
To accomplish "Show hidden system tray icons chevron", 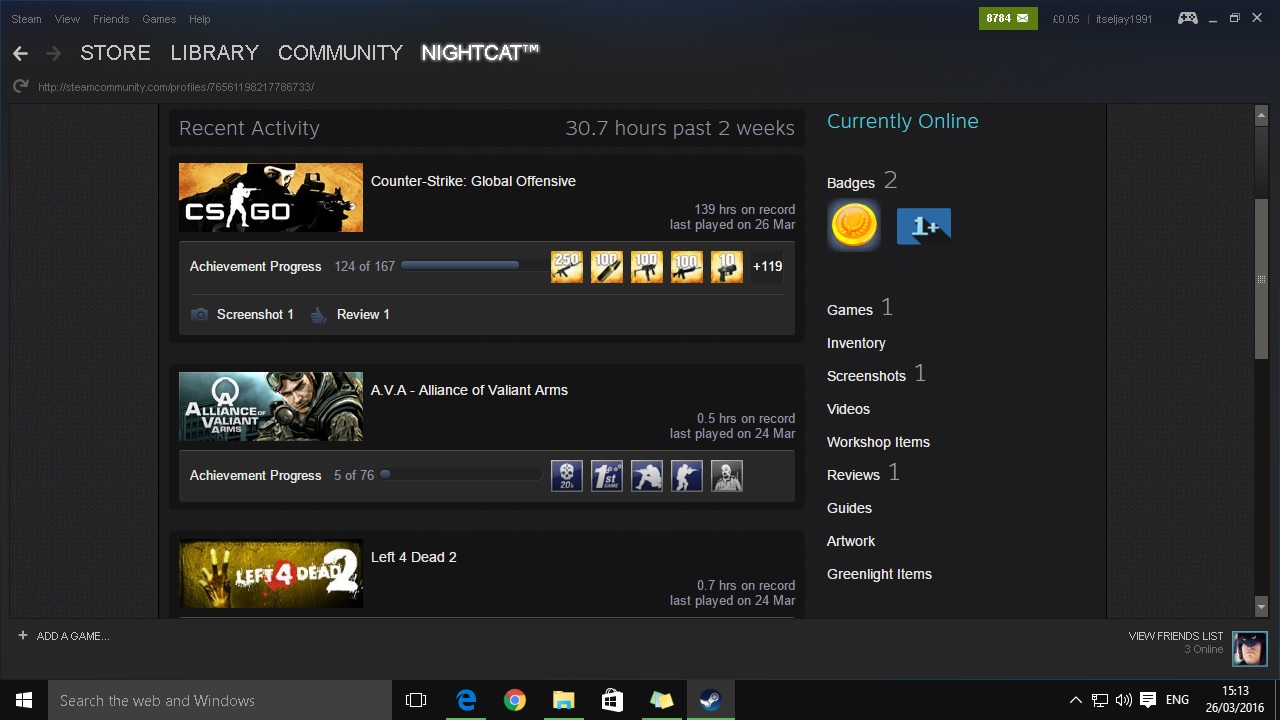I will pyautogui.click(x=1075, y=700).
